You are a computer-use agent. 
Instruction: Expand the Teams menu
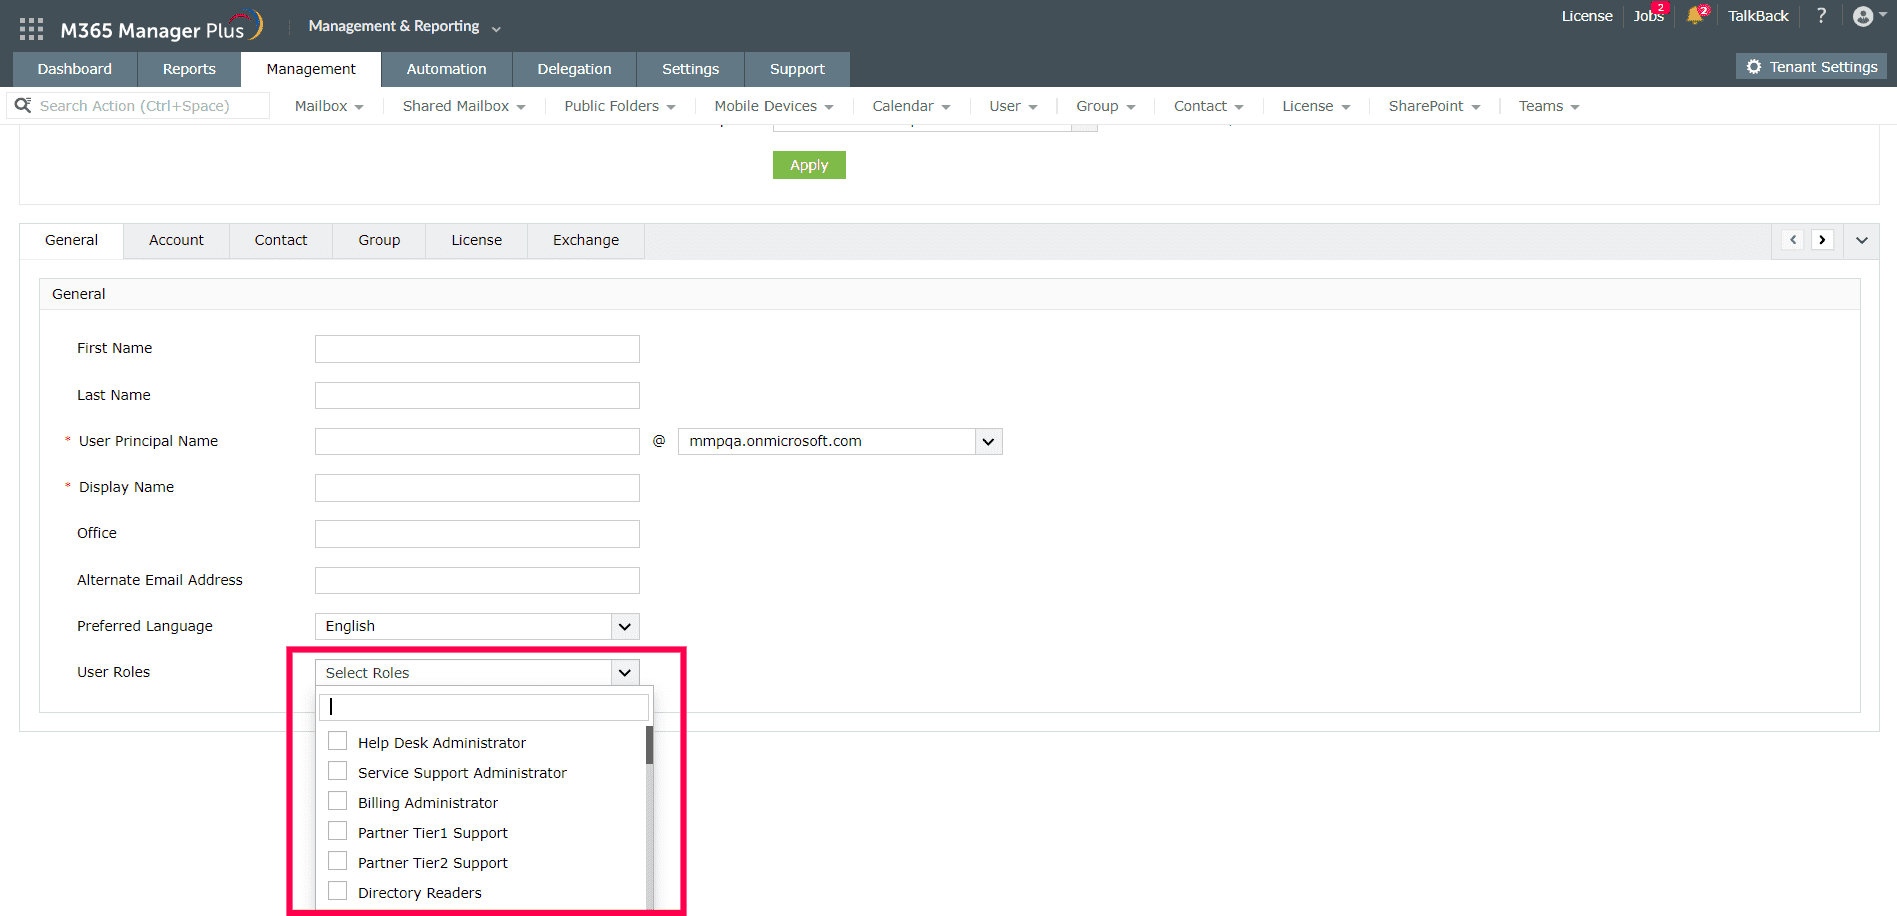1549,106
